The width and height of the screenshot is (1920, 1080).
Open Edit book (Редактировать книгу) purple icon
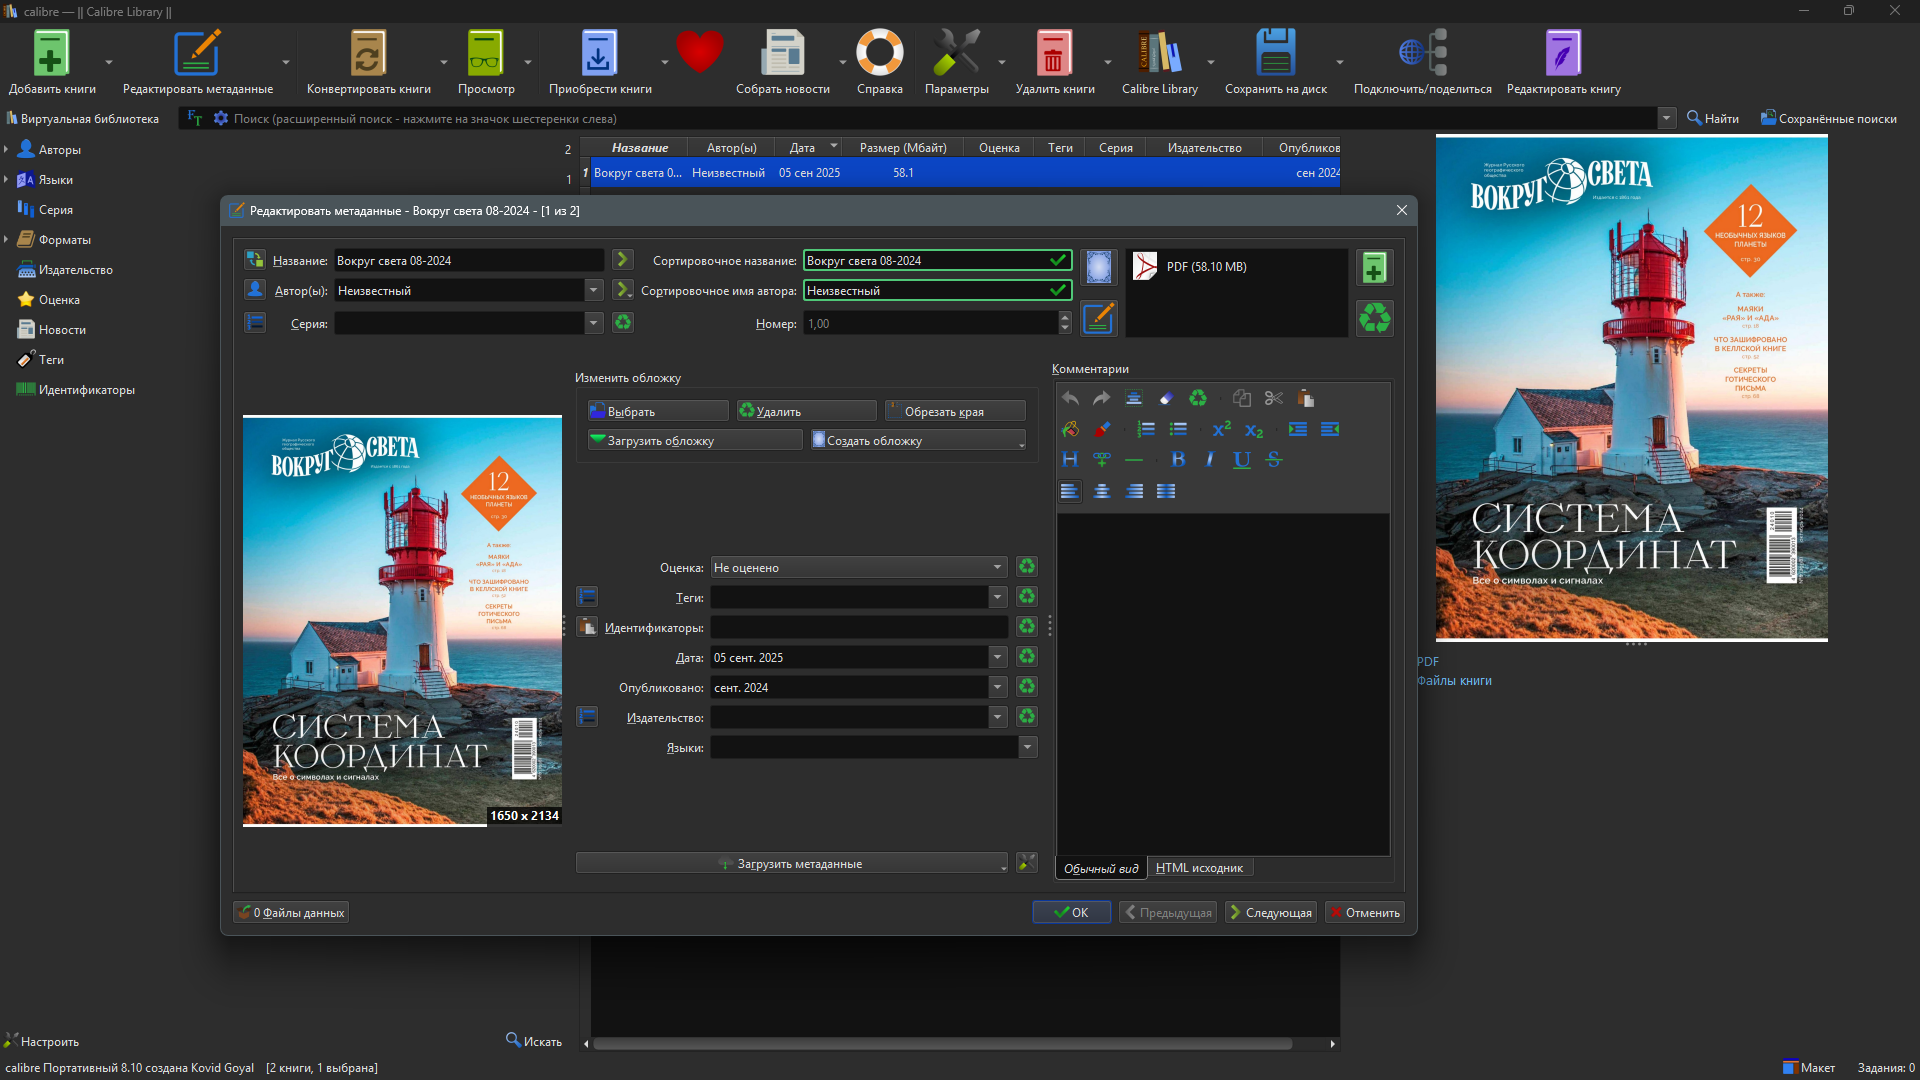point(1563,53)
